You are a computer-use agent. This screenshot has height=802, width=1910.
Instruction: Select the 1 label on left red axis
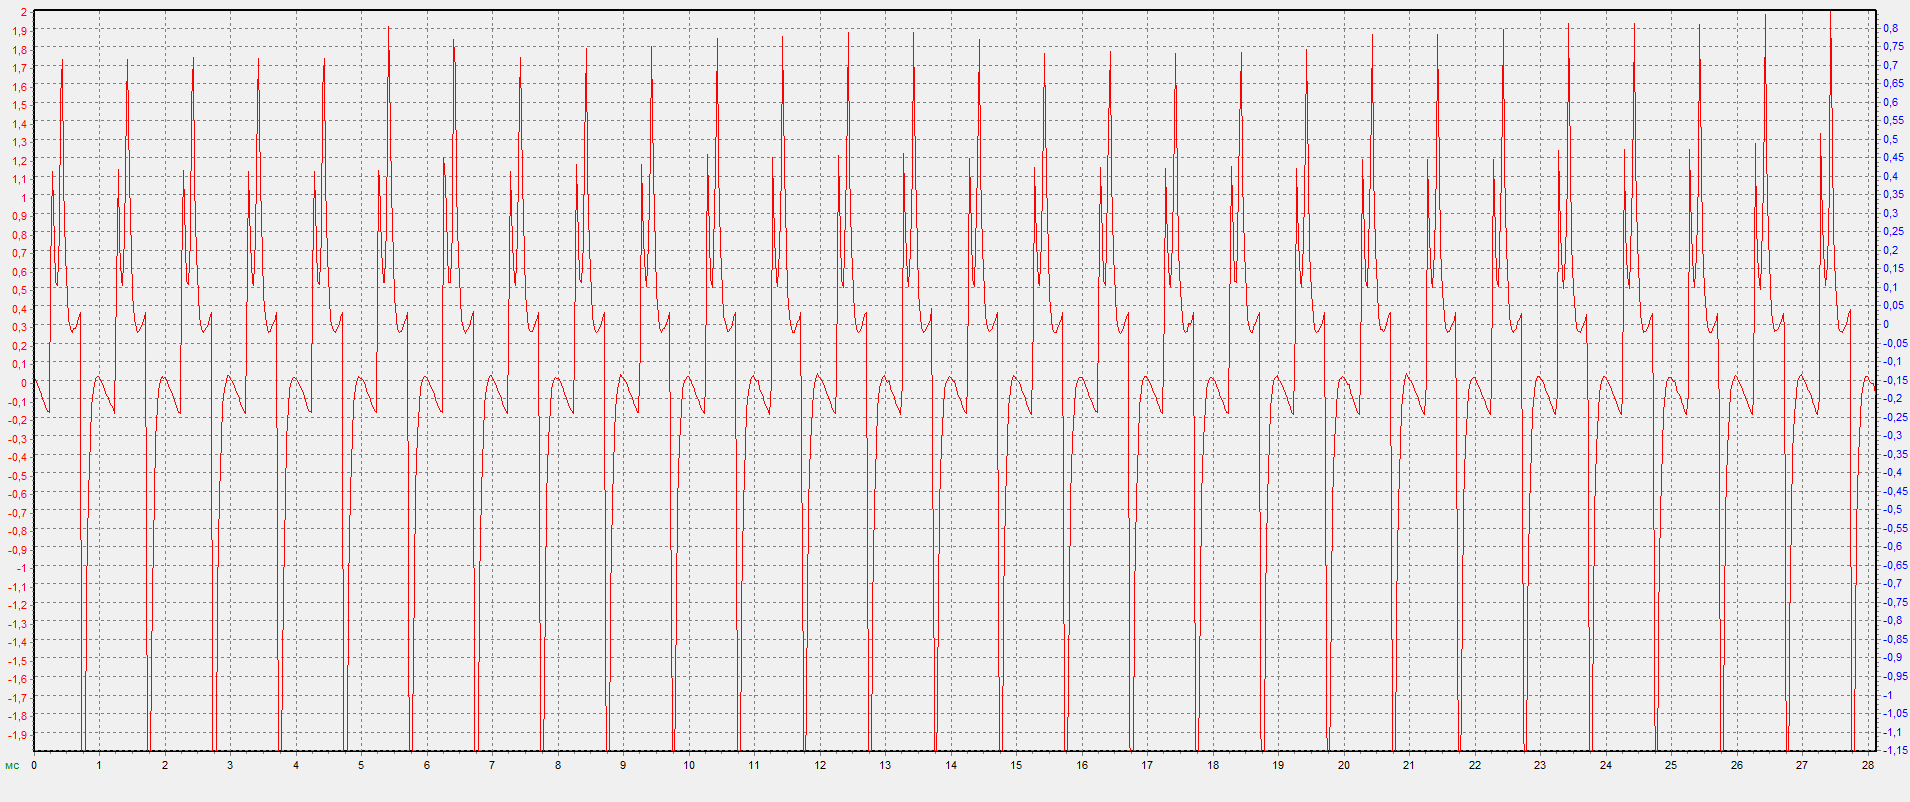click(24, 198)
